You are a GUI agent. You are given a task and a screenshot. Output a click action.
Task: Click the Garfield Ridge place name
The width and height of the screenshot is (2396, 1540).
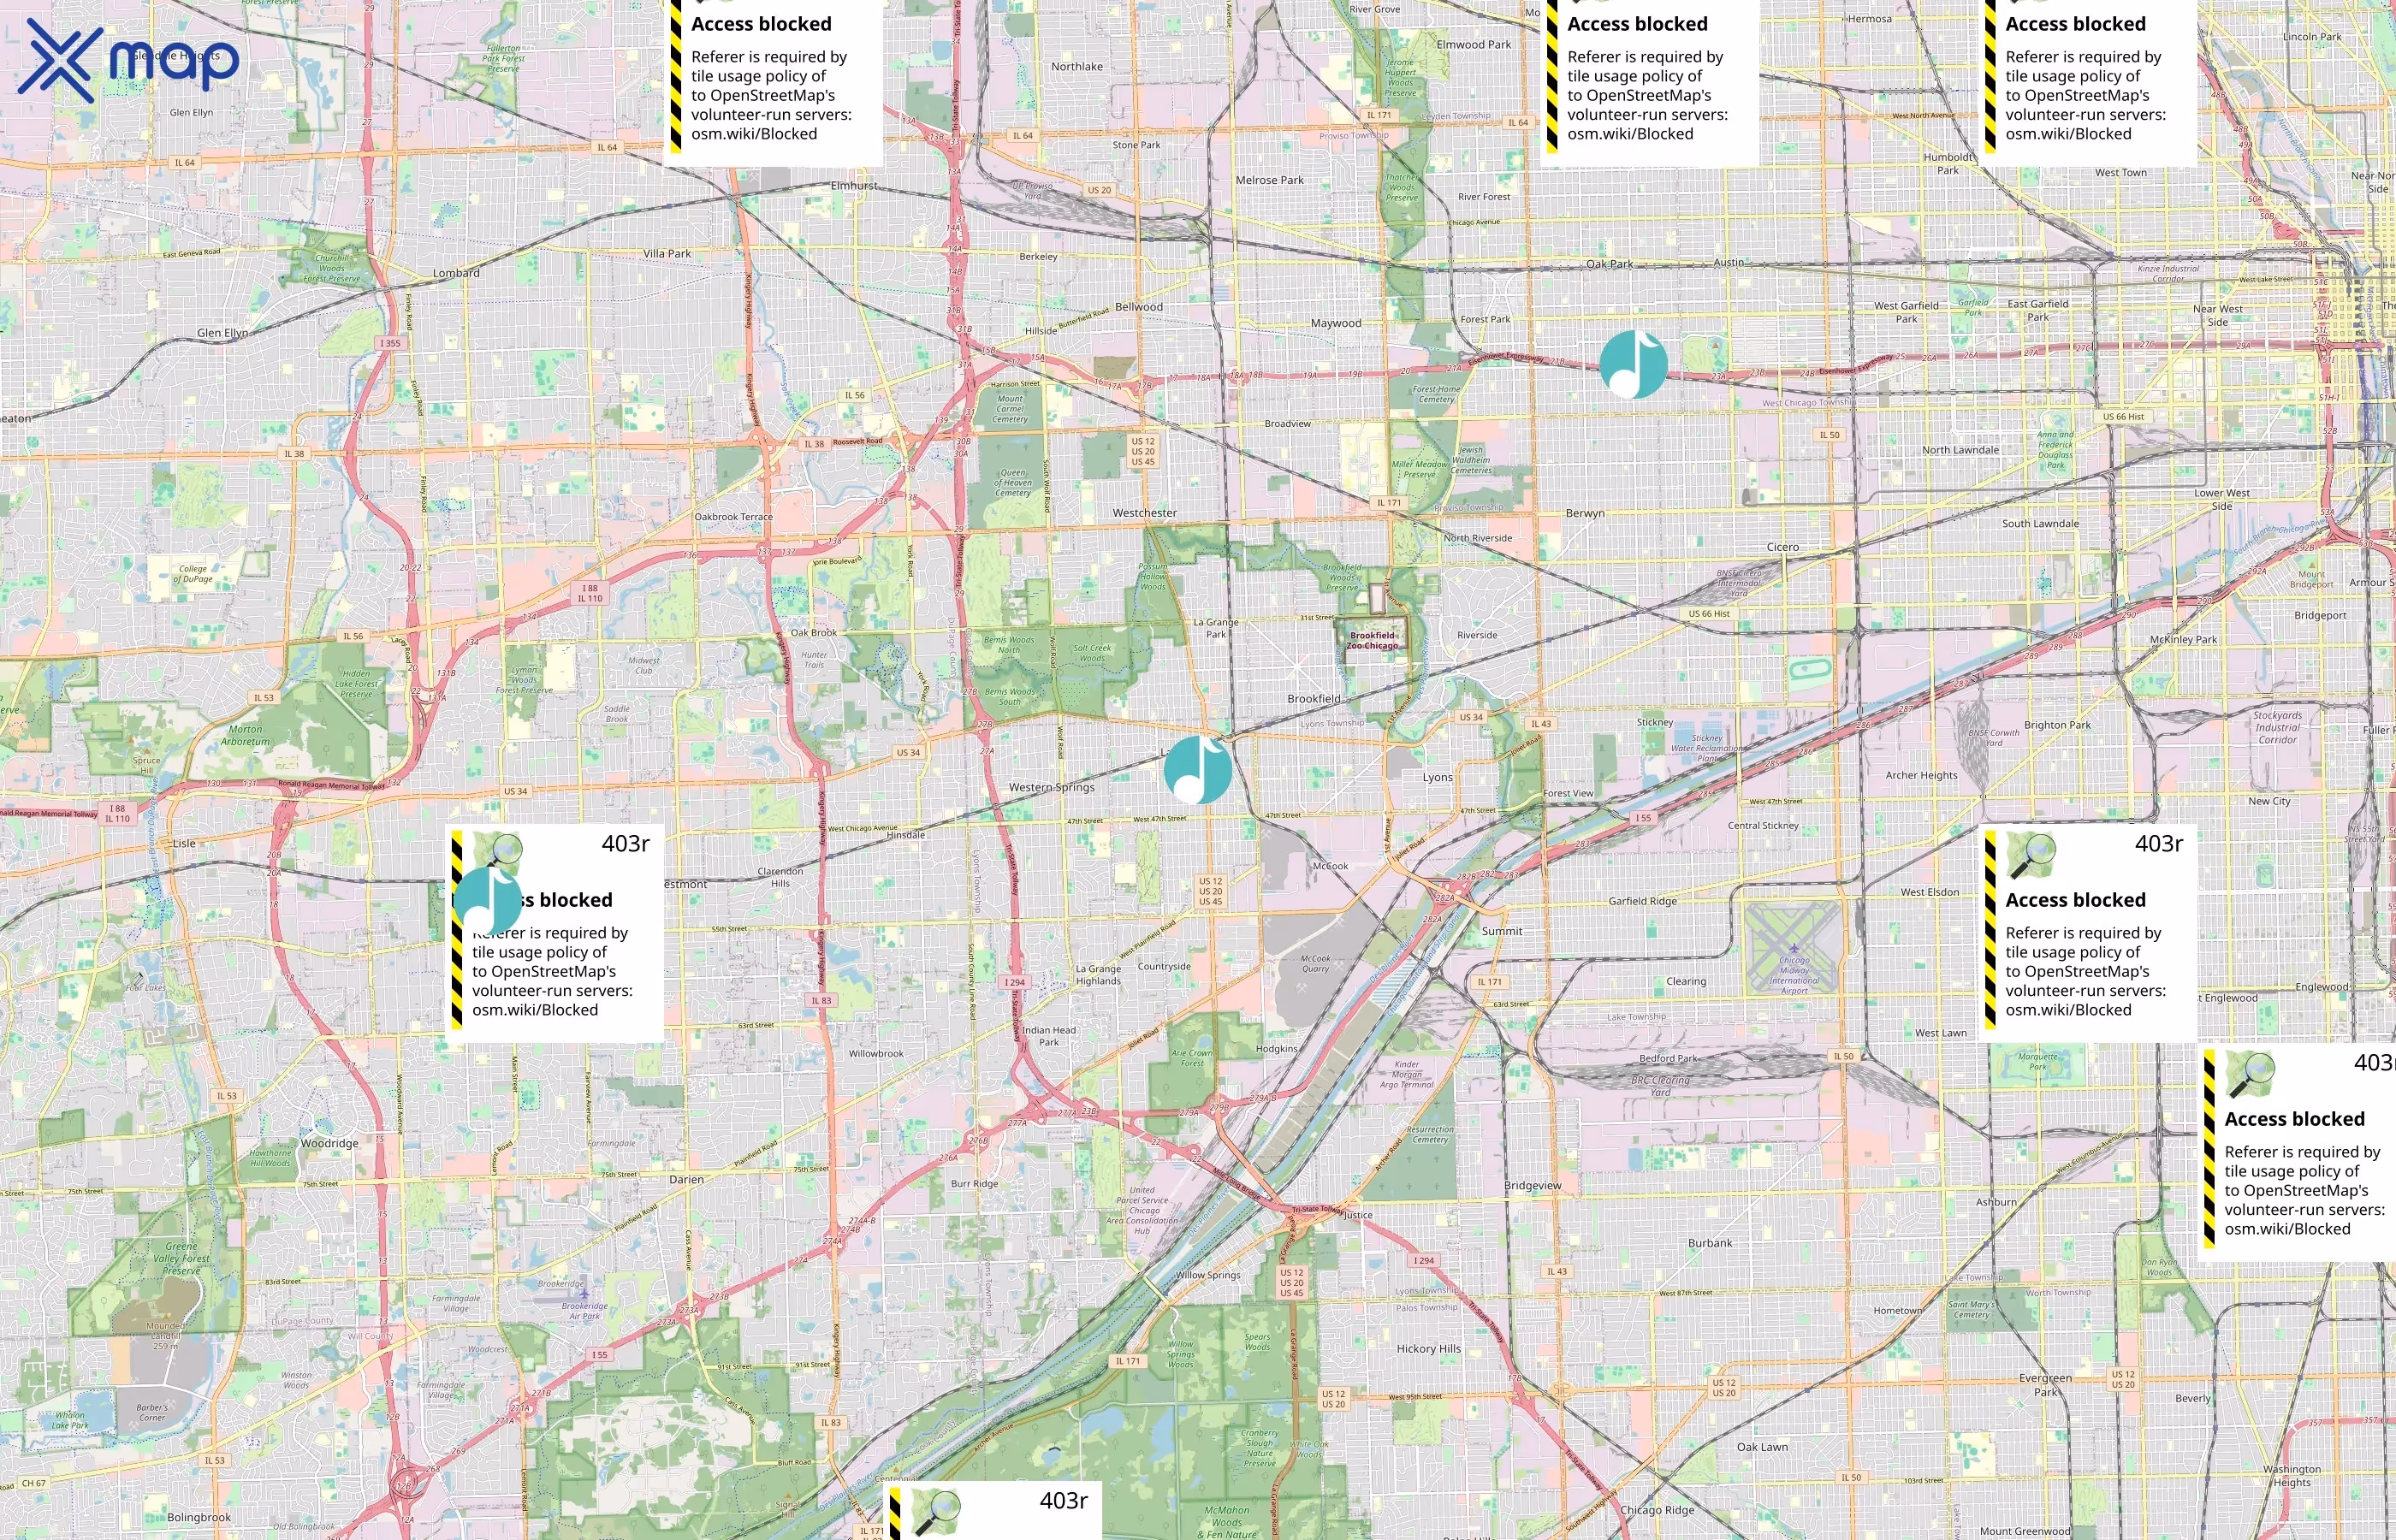pos(1643,901)
